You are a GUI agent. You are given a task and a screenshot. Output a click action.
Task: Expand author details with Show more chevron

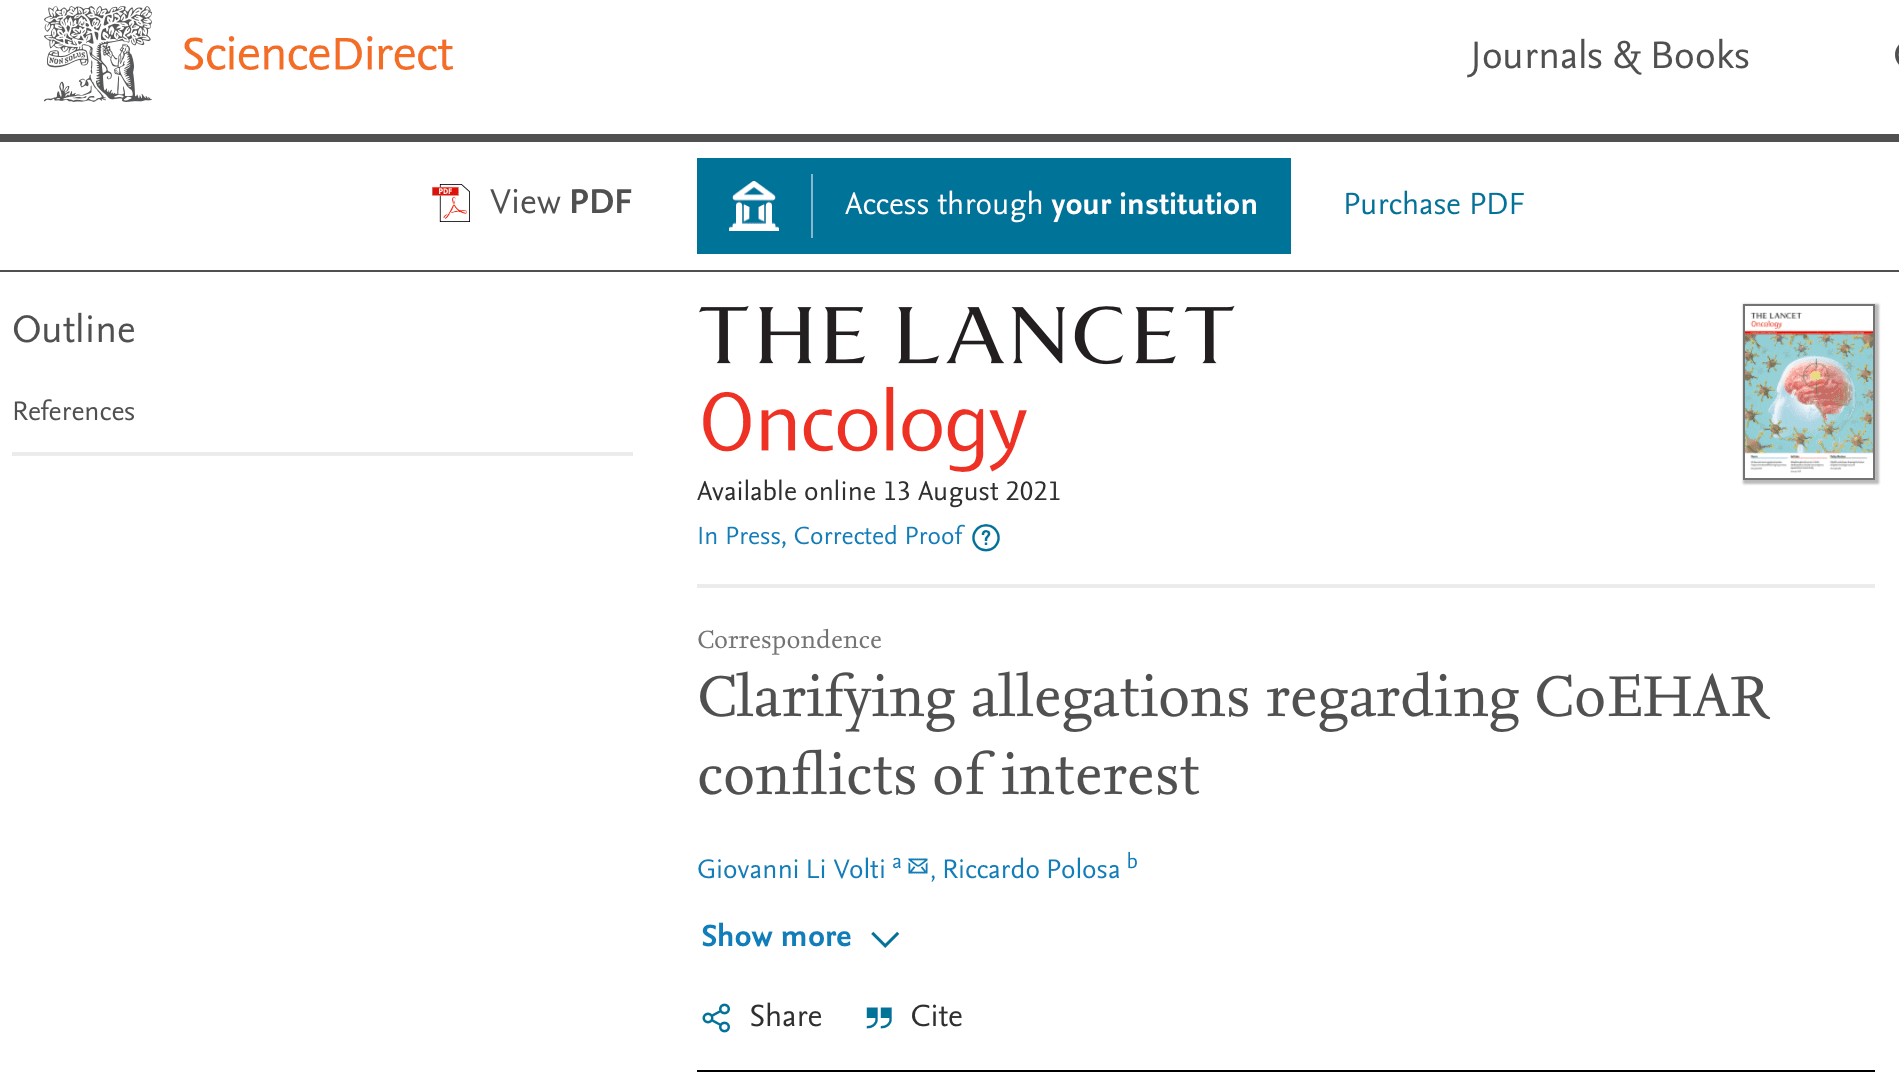(885, 939)
